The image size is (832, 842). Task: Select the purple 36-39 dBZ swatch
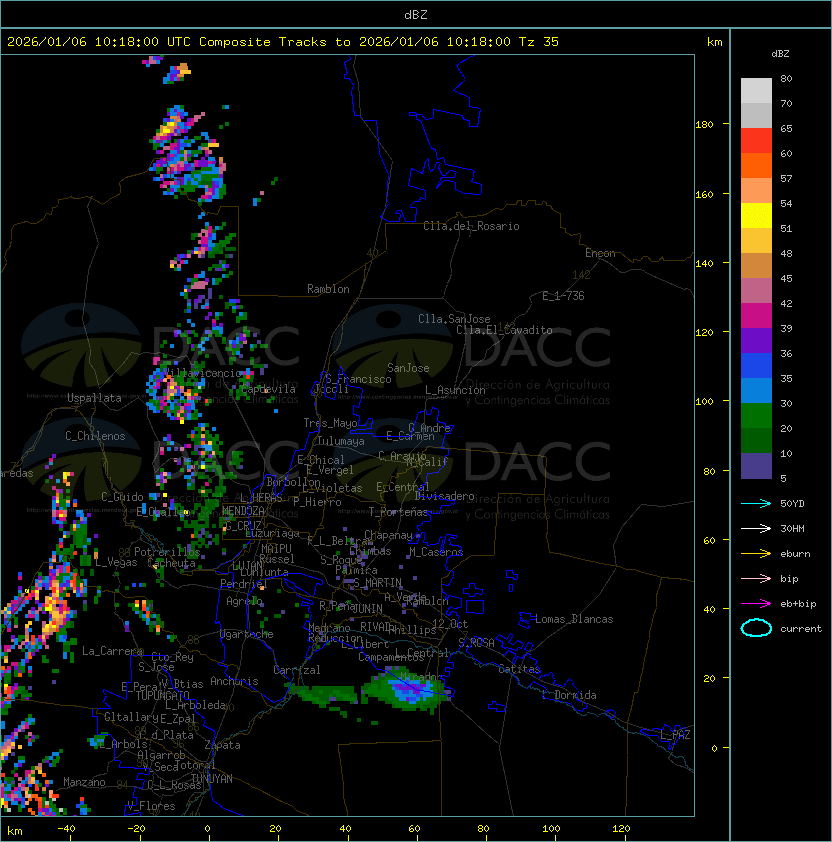tap(756, 341)
